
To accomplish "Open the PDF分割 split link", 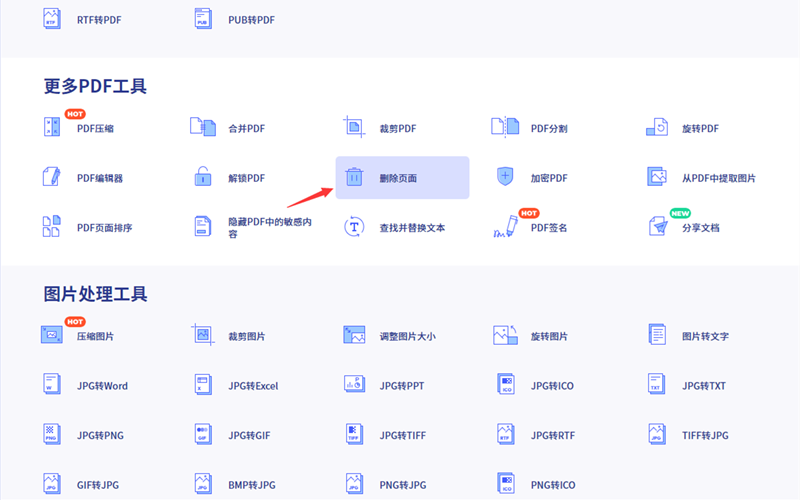I will point(549,129).
